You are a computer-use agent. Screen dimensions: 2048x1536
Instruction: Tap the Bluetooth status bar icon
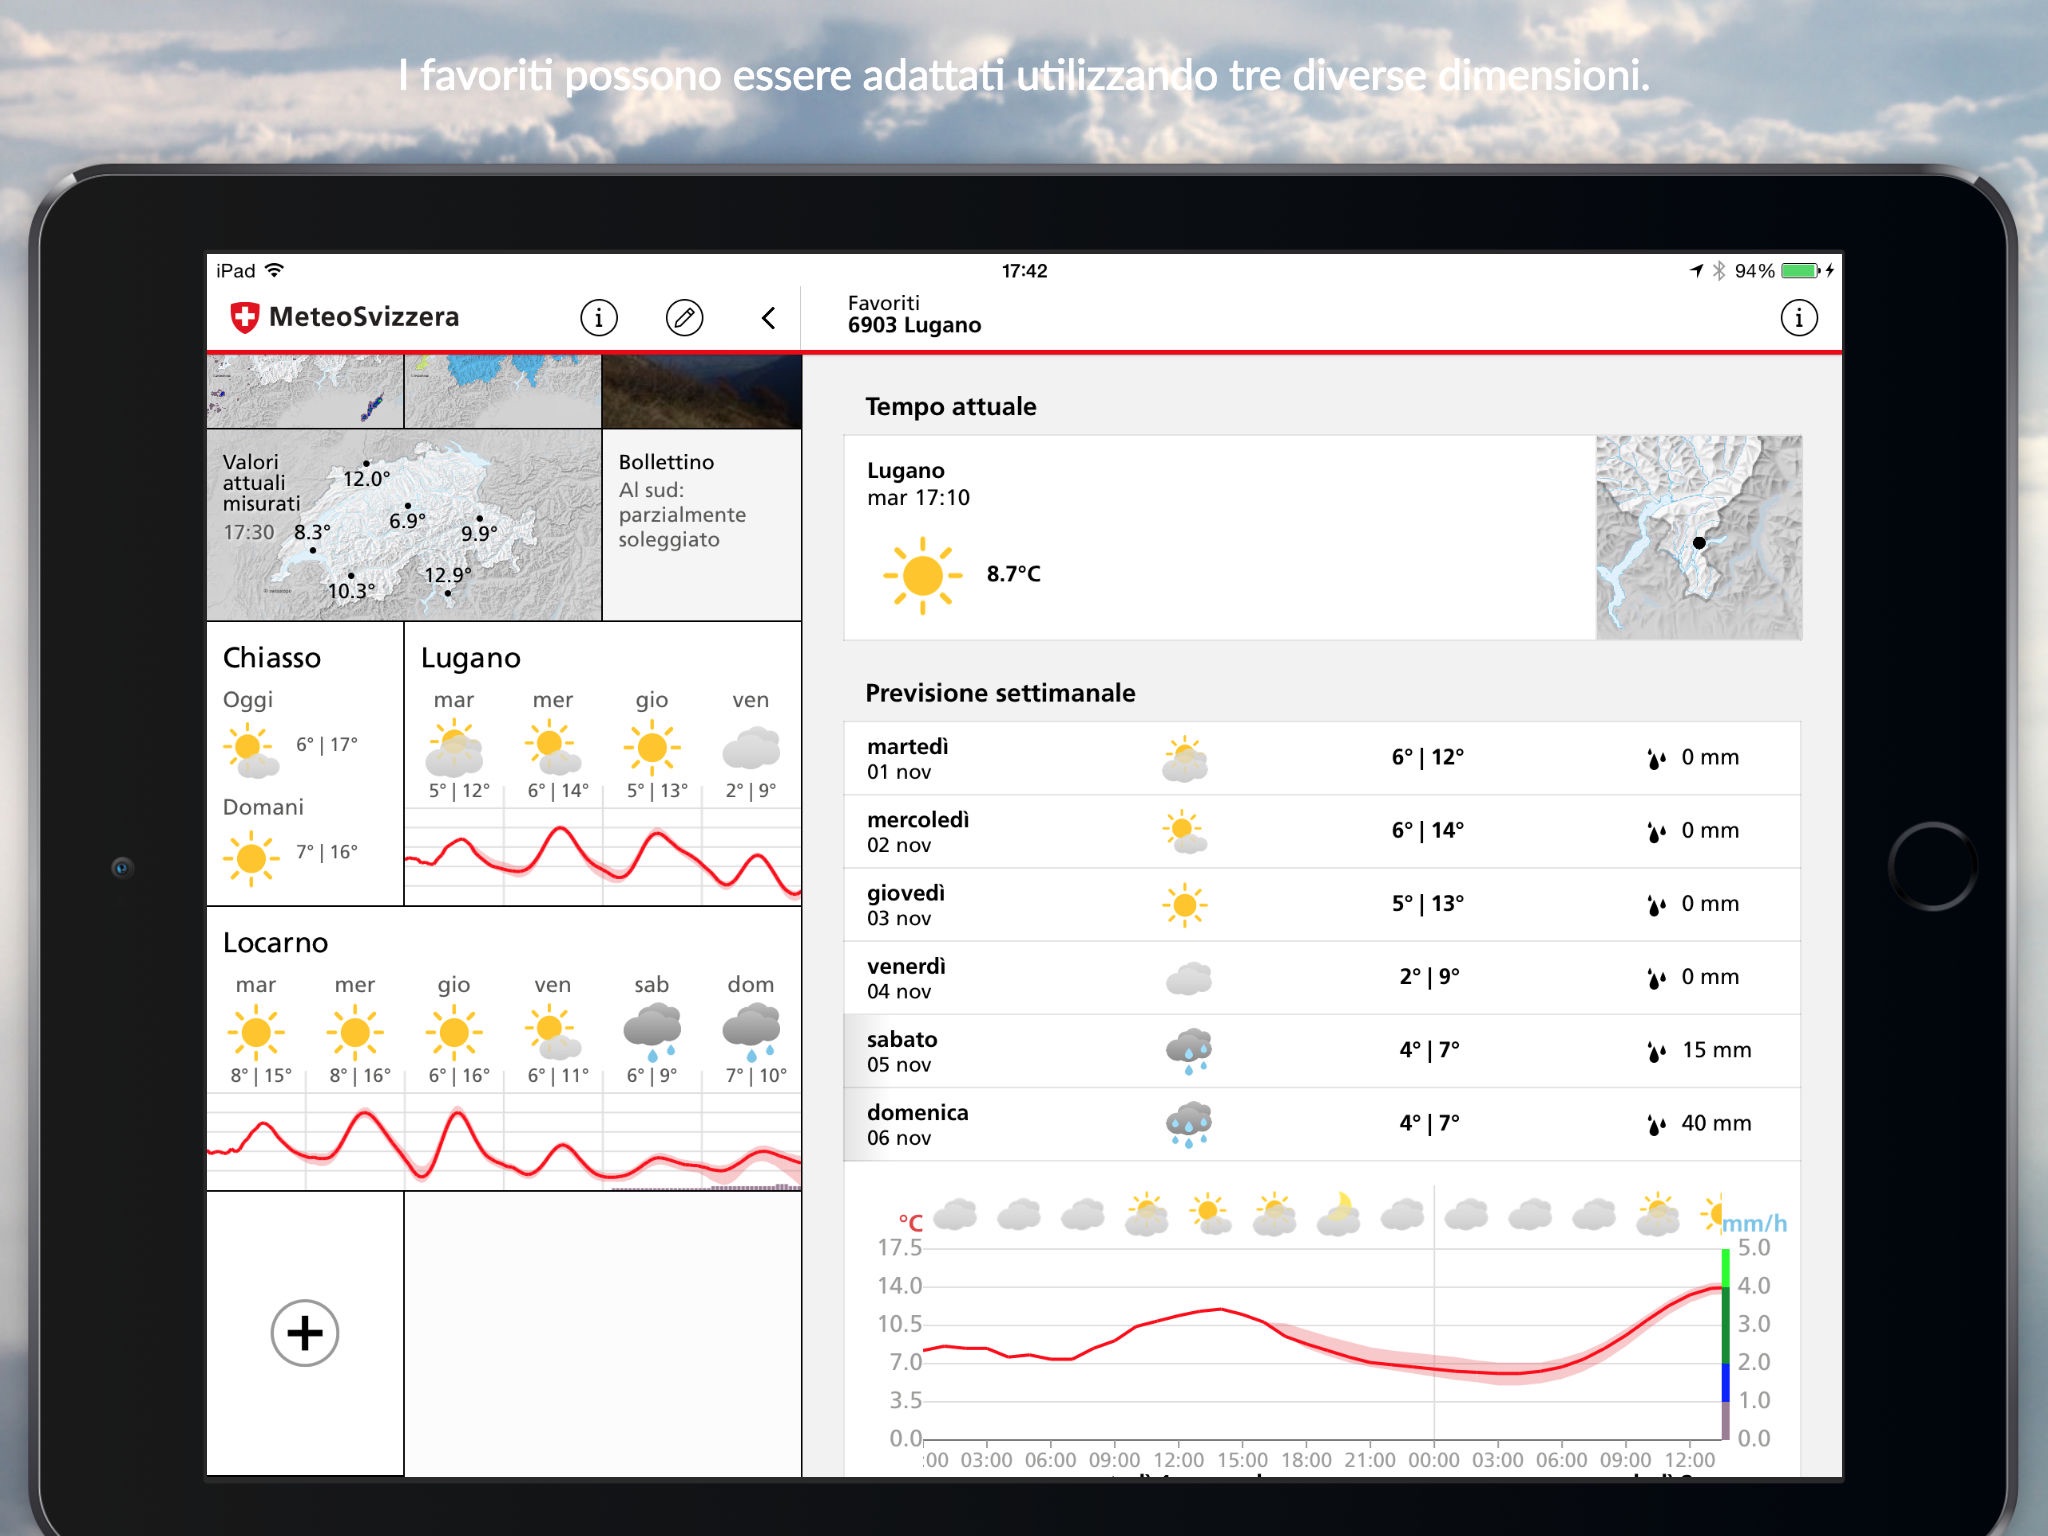click(1719, 271)
